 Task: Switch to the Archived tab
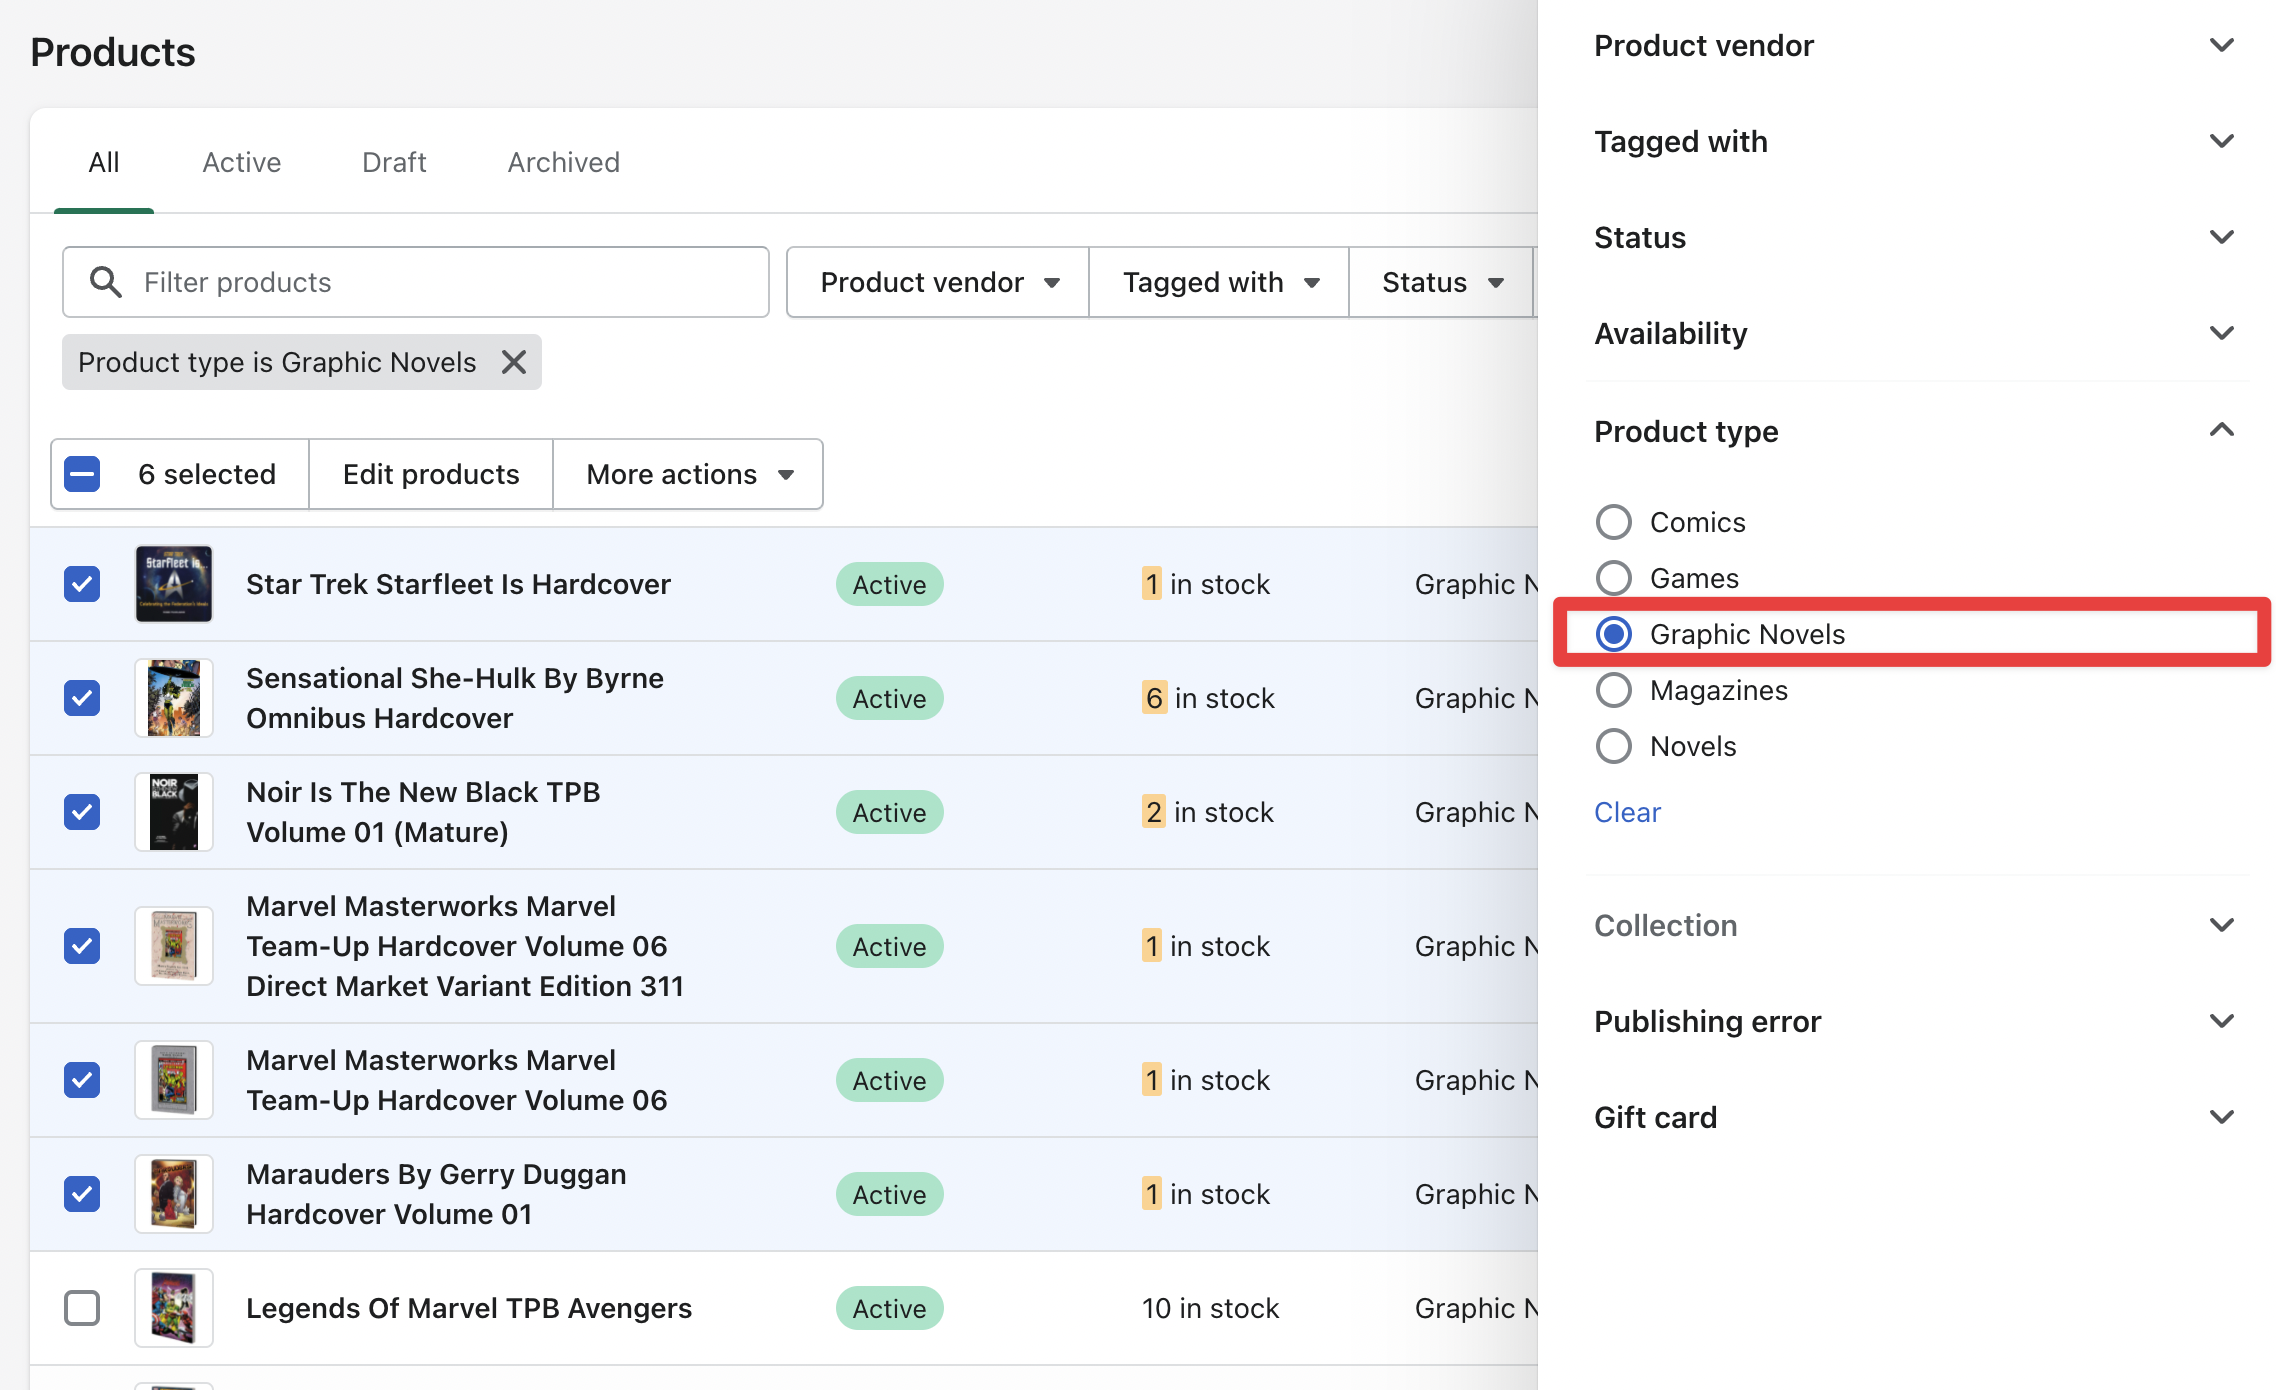click(x=564, y=162)
